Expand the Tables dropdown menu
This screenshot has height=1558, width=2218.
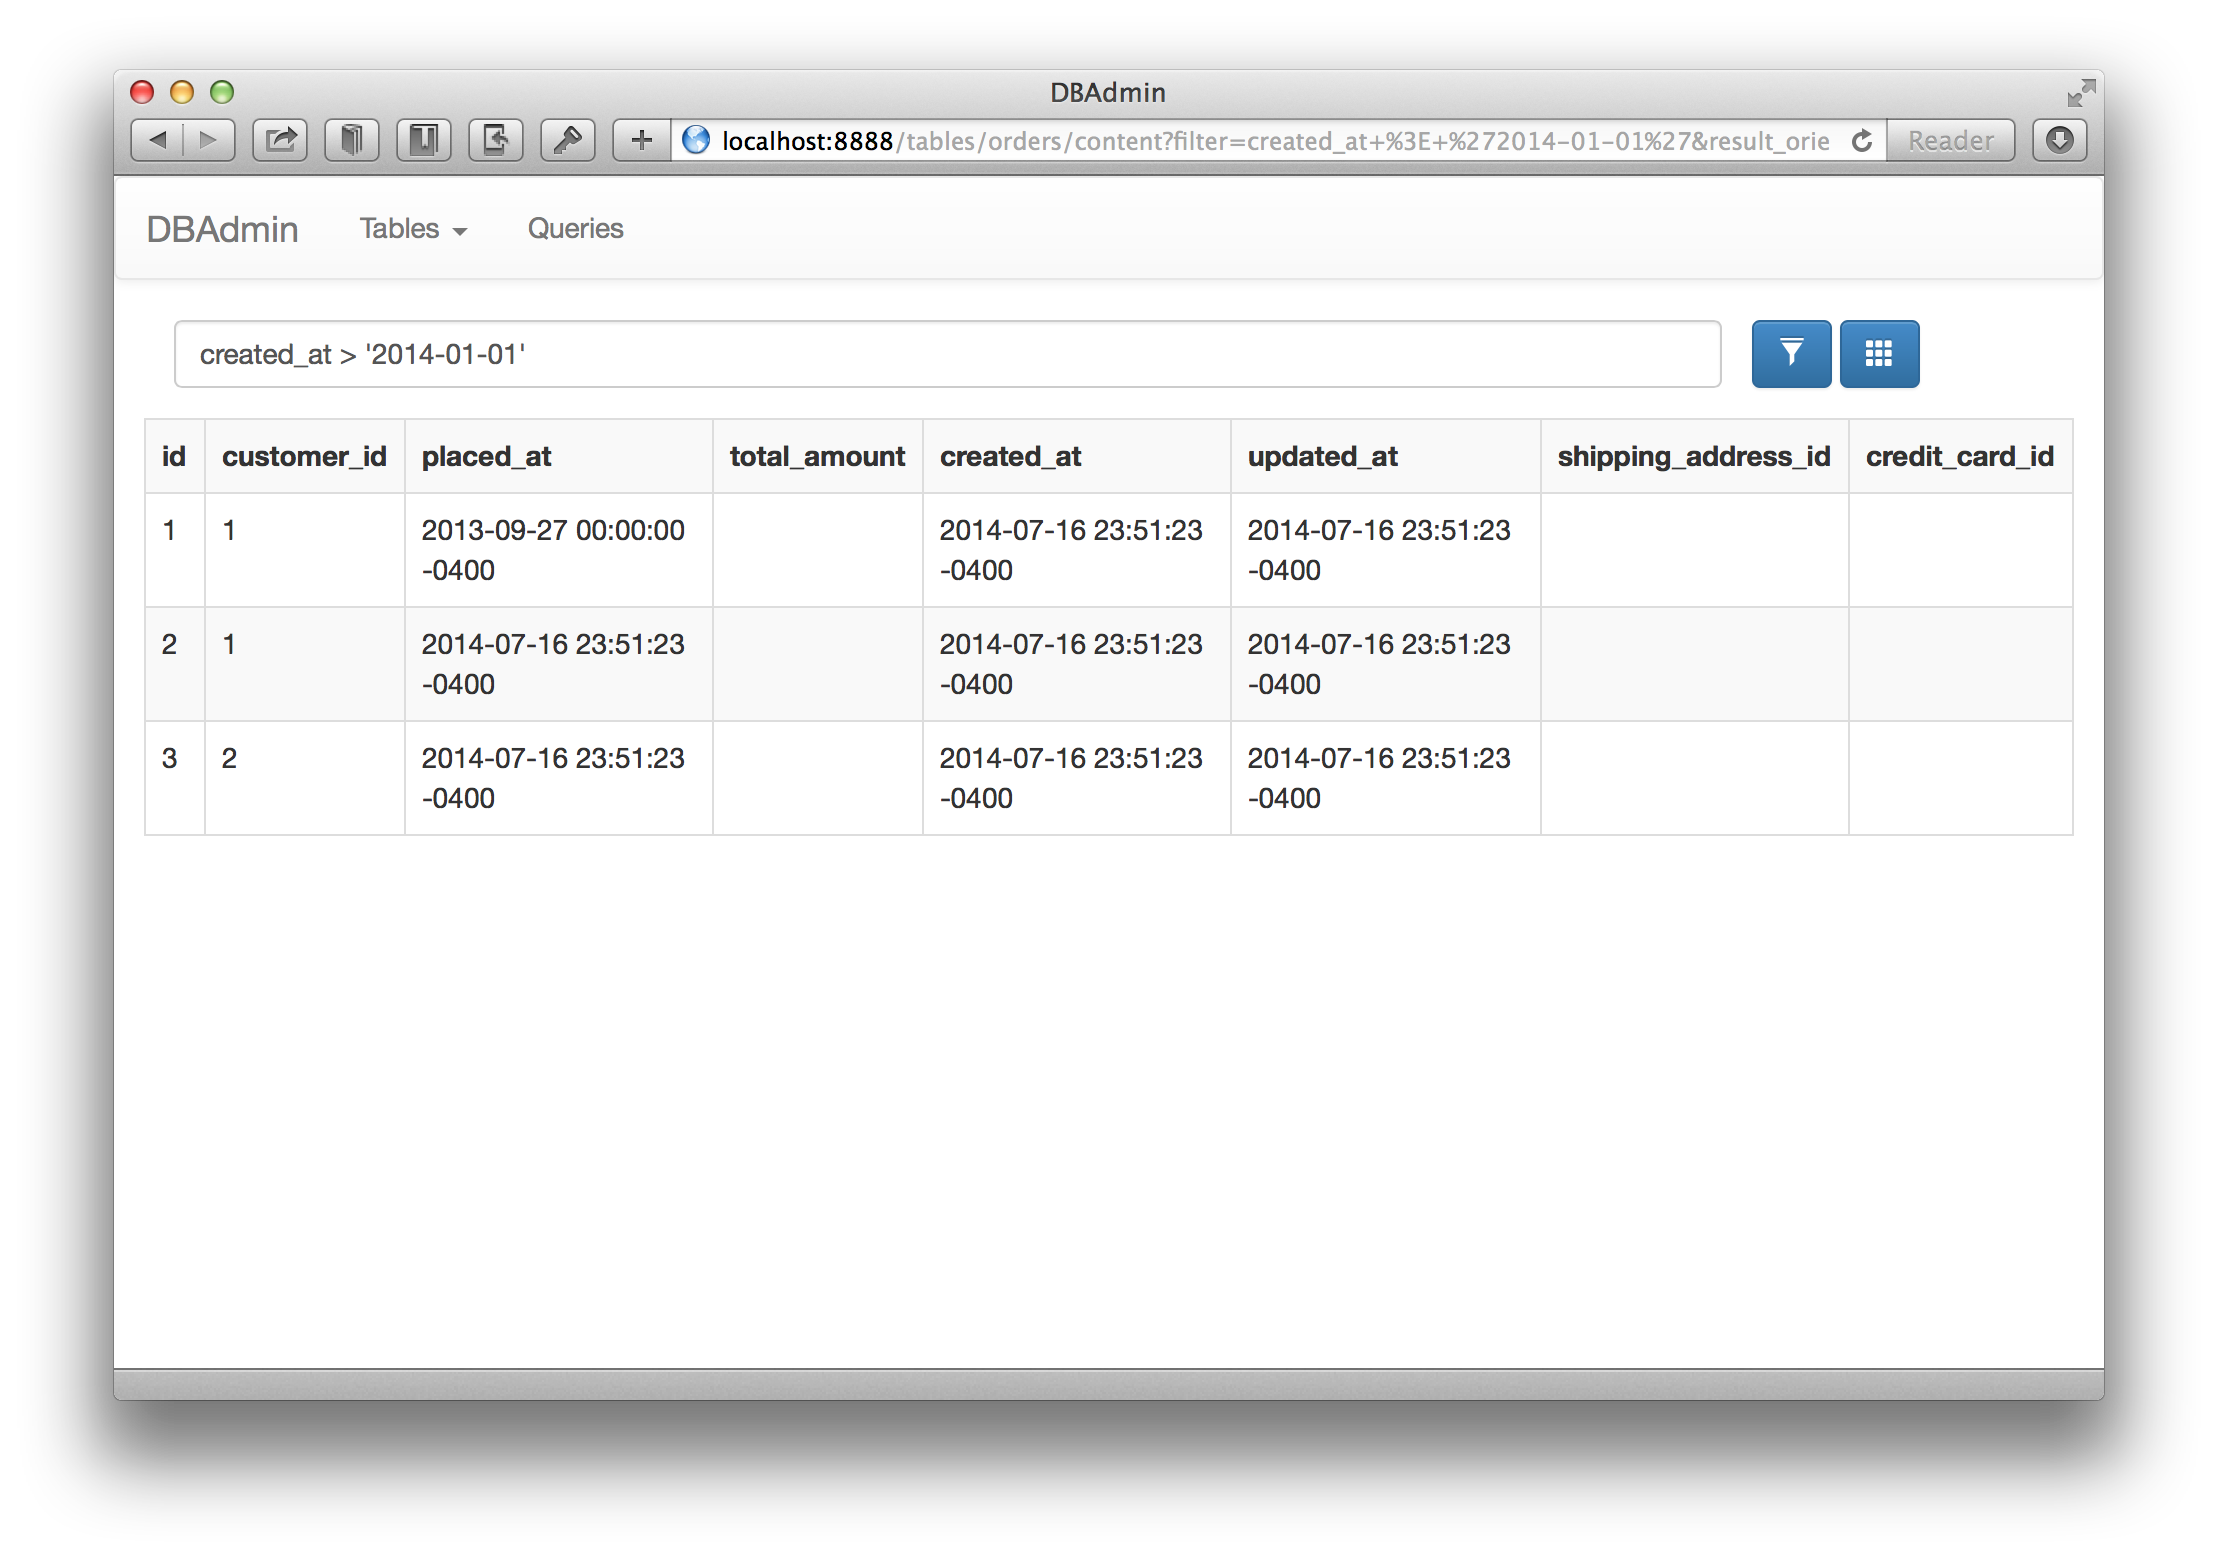[x=413, y=229]
